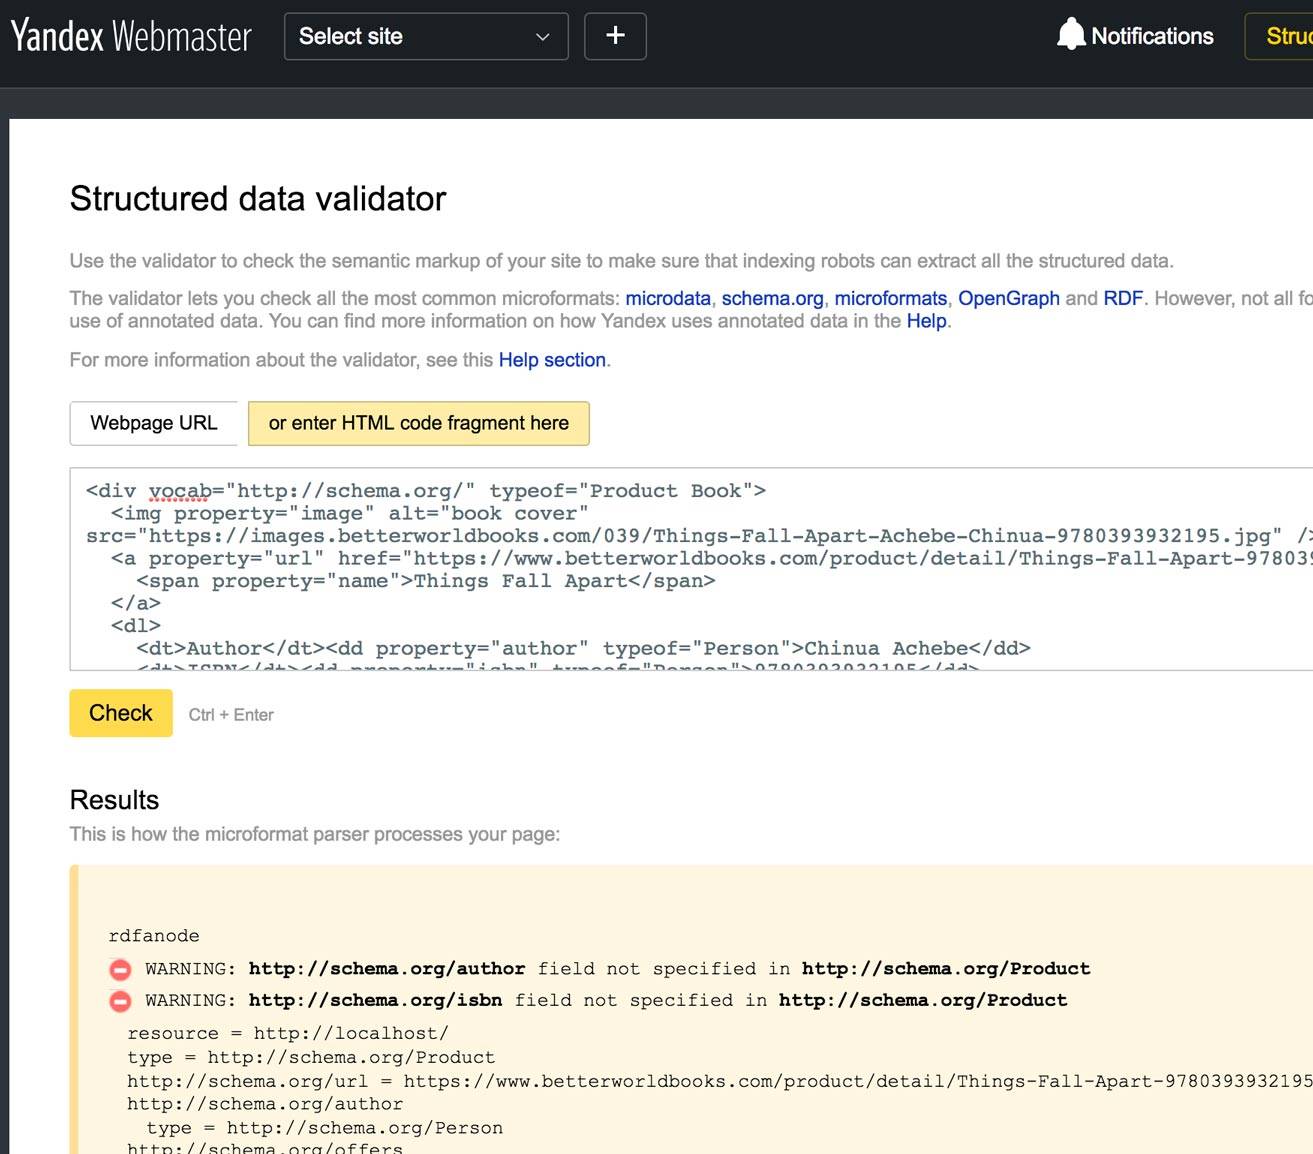Open the Yandex Webmaster logo home link
This screenshot has height=1154, width=1313.
131,36
